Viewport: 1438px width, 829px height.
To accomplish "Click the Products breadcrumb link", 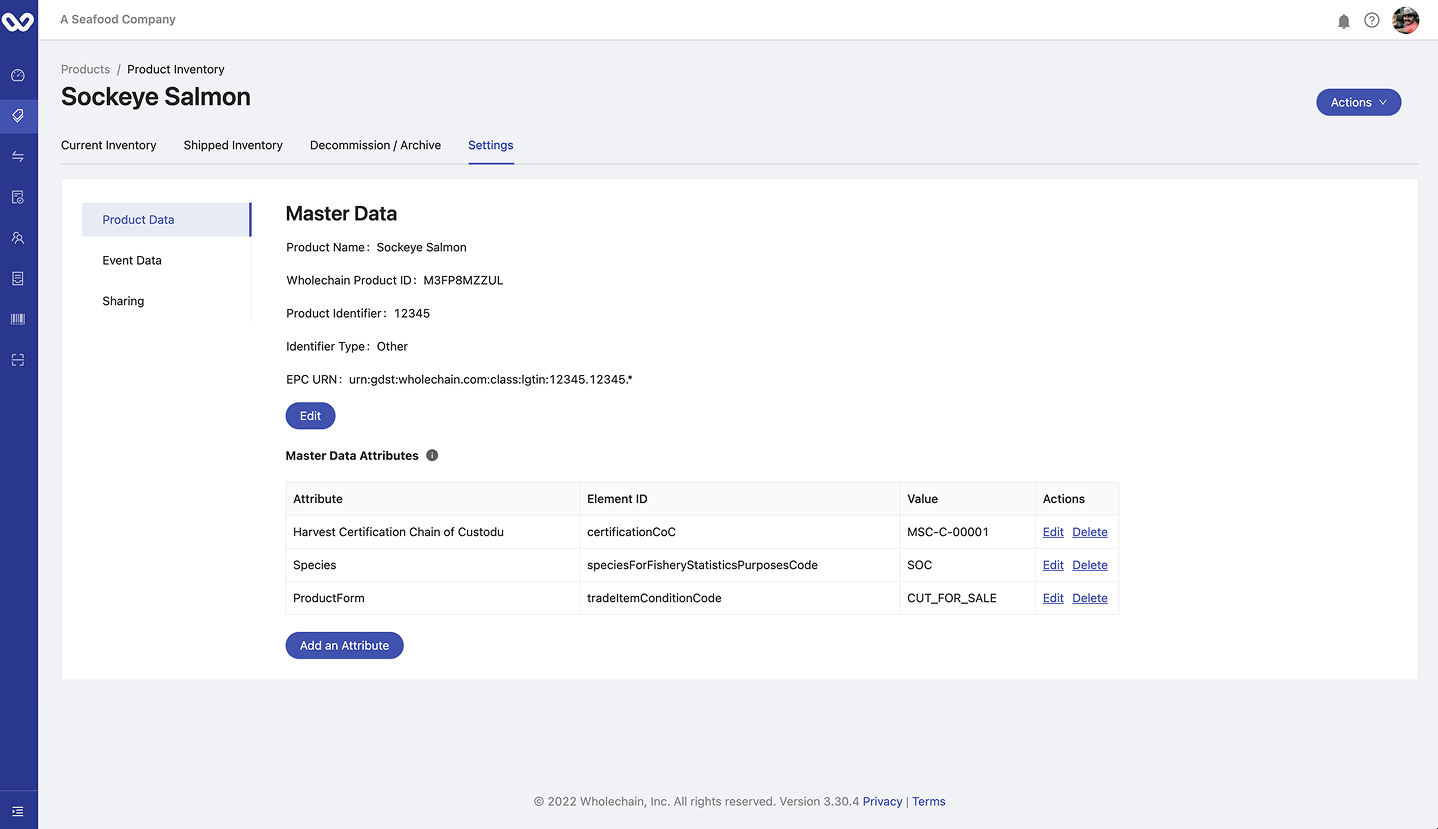I will coord(85,69).
